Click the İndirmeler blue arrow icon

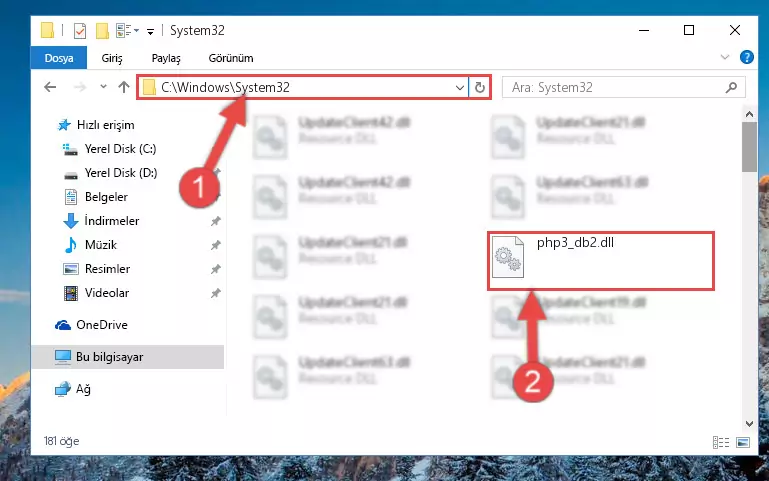click(x=71, y=221)
